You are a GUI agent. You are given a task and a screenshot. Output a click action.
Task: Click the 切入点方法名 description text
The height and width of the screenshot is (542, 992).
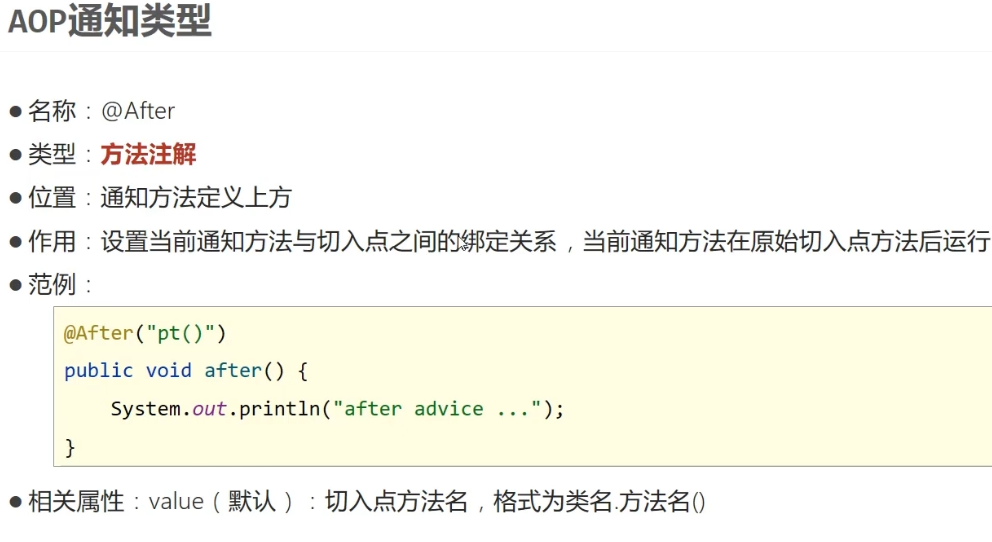[x=396, y=502]
